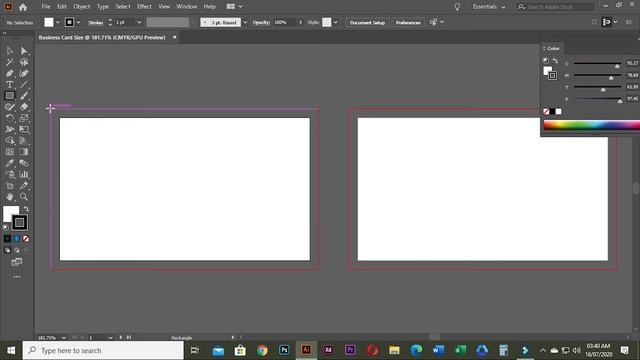The height and width of the screenshot is (360, 640).
Task: Click the Preferences button
Action: 408,22
